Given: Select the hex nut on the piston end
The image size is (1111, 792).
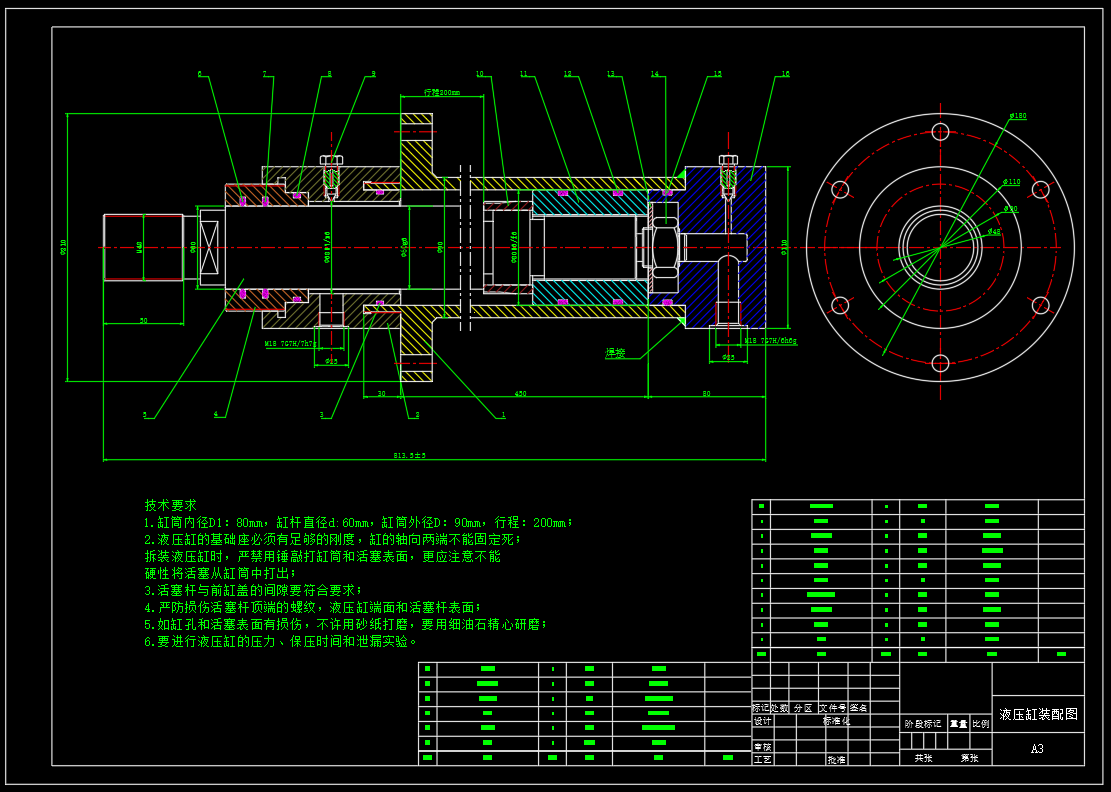Looking at the screenshot, I should (x=665, y=247).
